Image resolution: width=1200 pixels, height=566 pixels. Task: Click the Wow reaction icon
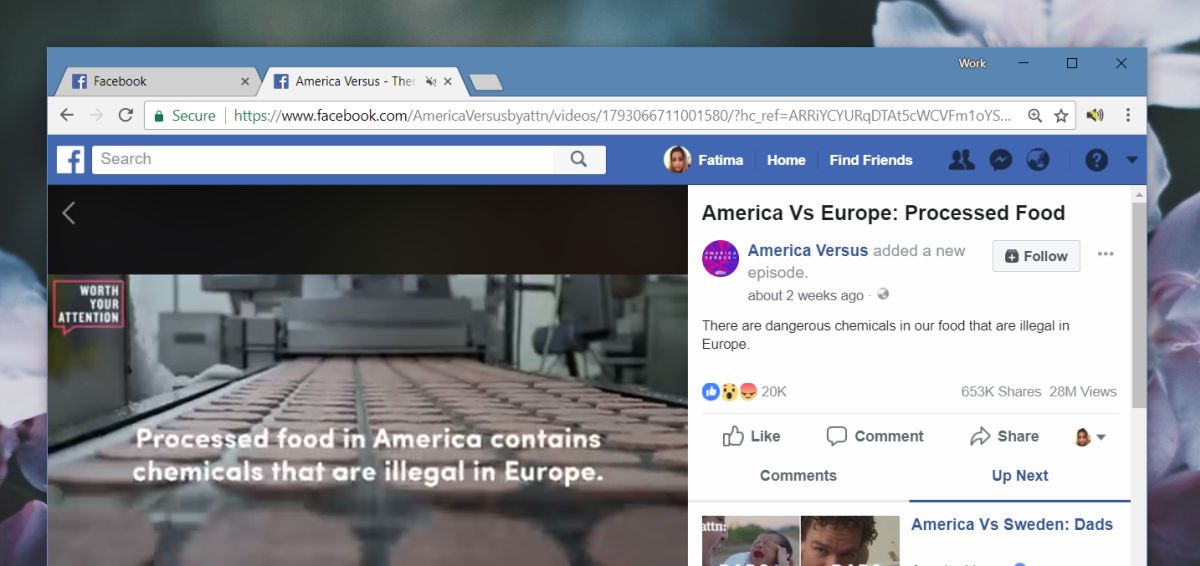click(x=729, y=391)
